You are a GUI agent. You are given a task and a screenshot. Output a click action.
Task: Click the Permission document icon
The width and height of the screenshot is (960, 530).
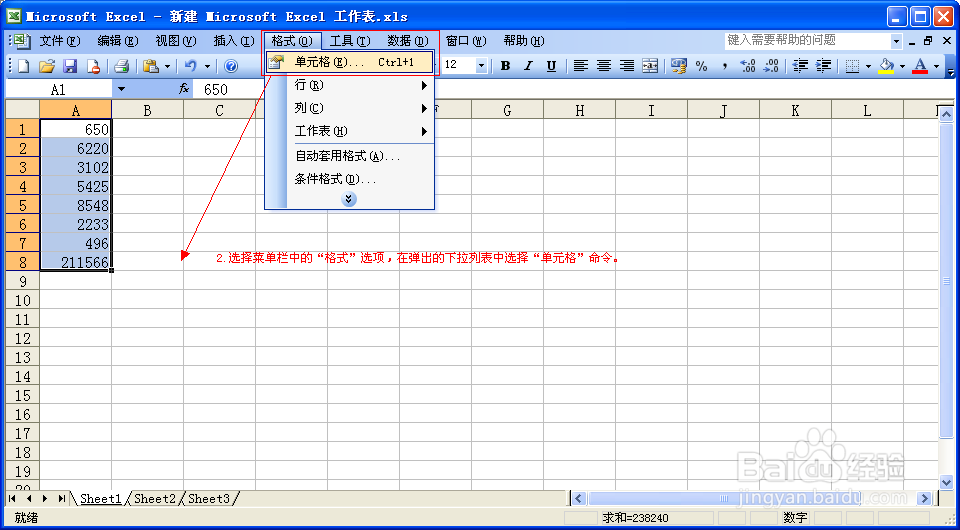pos(93,65)
